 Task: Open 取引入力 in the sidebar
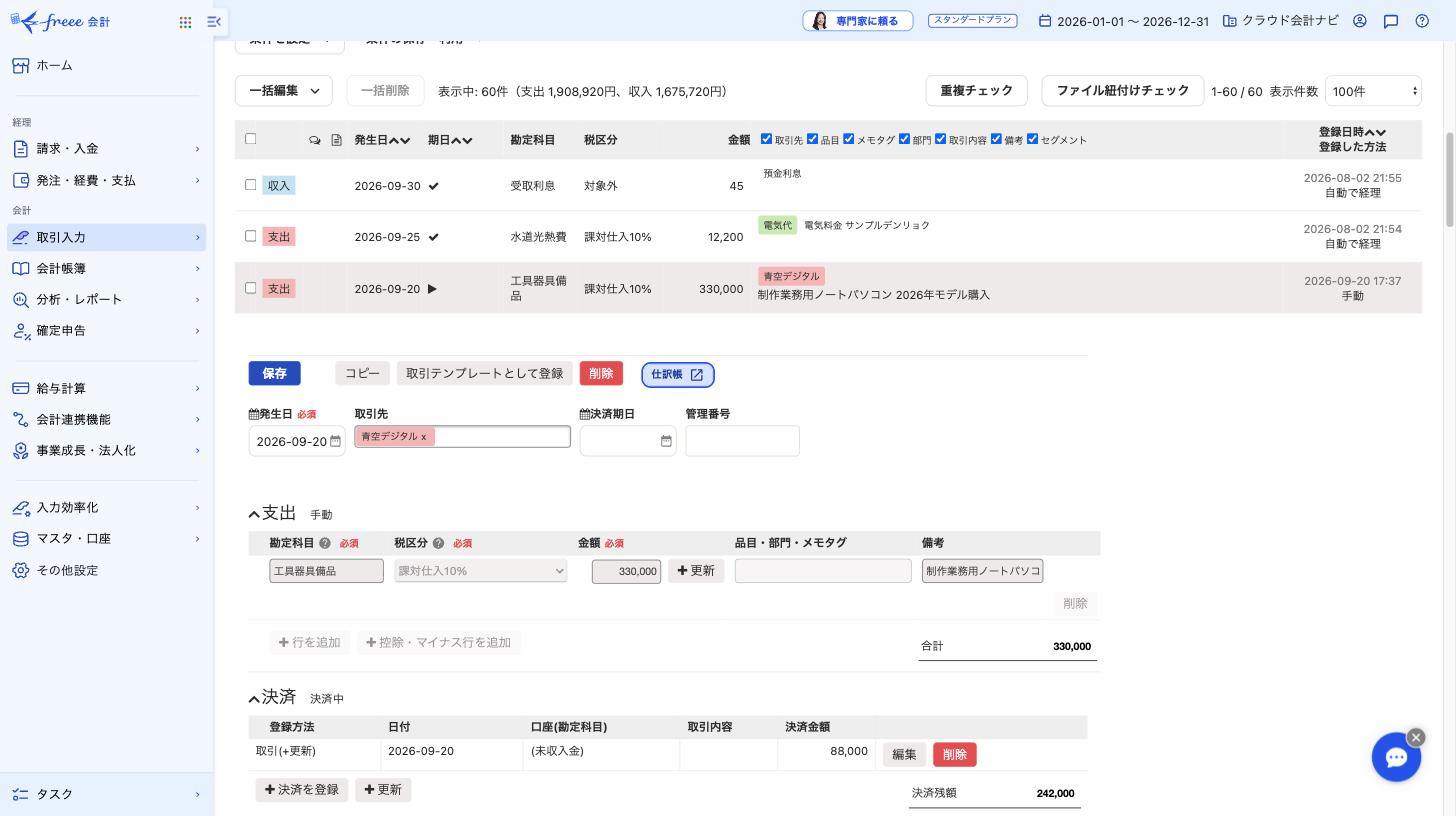[107, 238]
